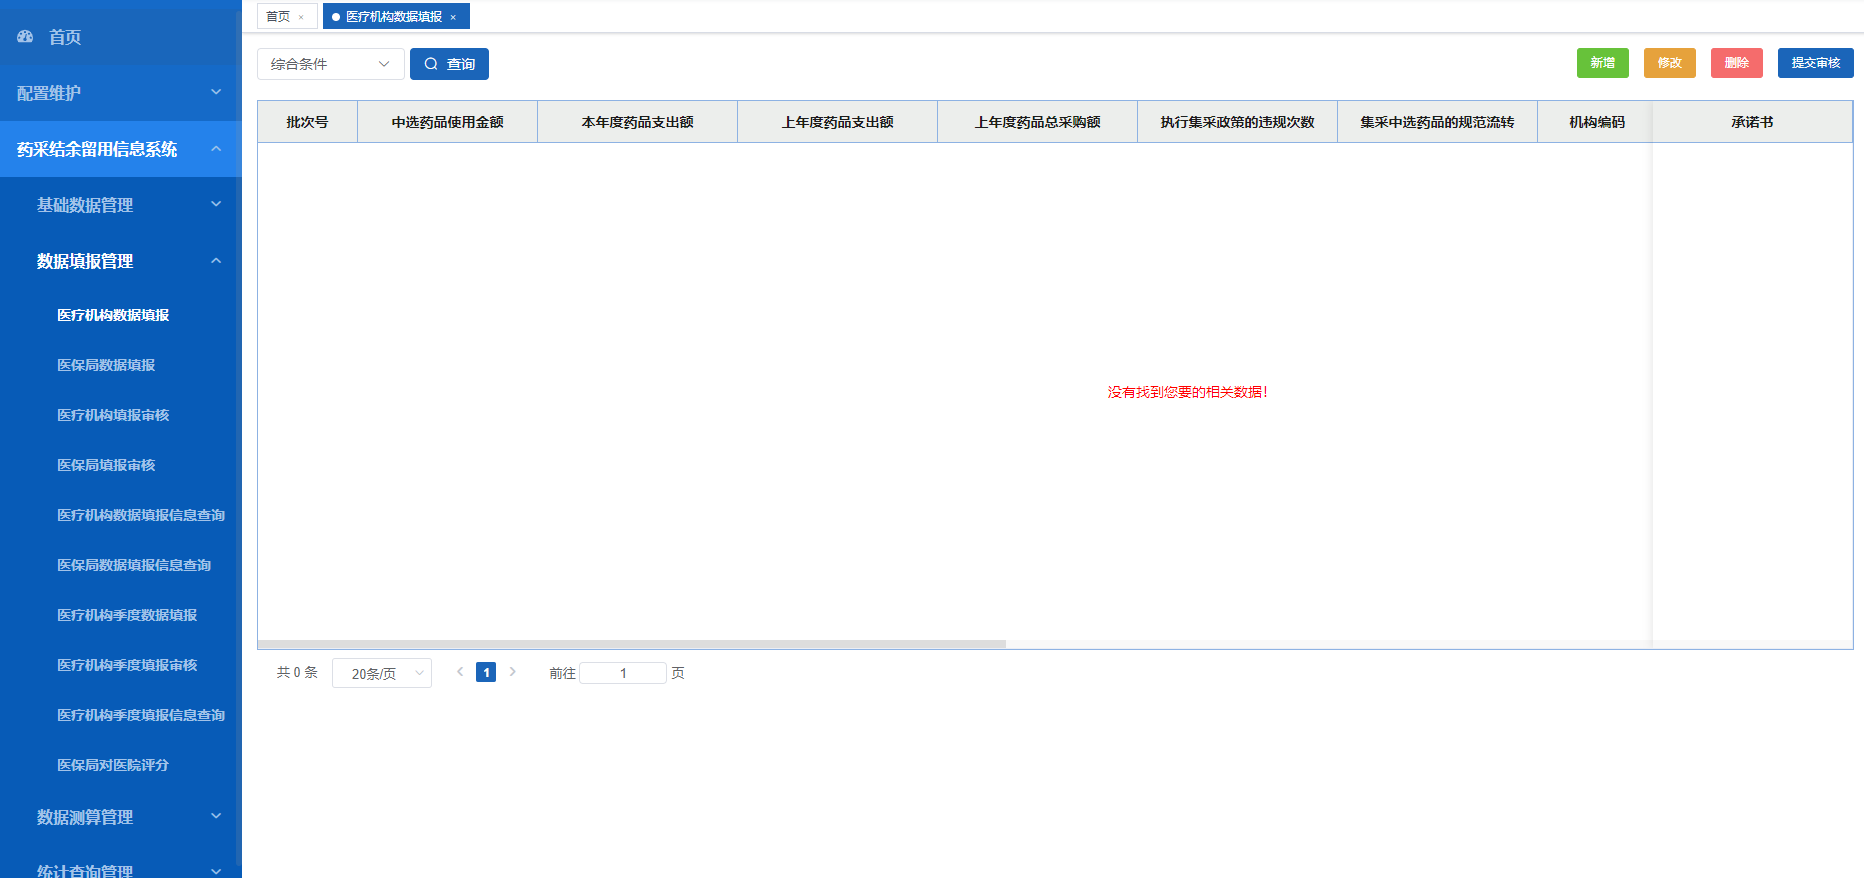Click the next page arrow
This screenshot has width=1864, height=878.
[x=513, y=672]
